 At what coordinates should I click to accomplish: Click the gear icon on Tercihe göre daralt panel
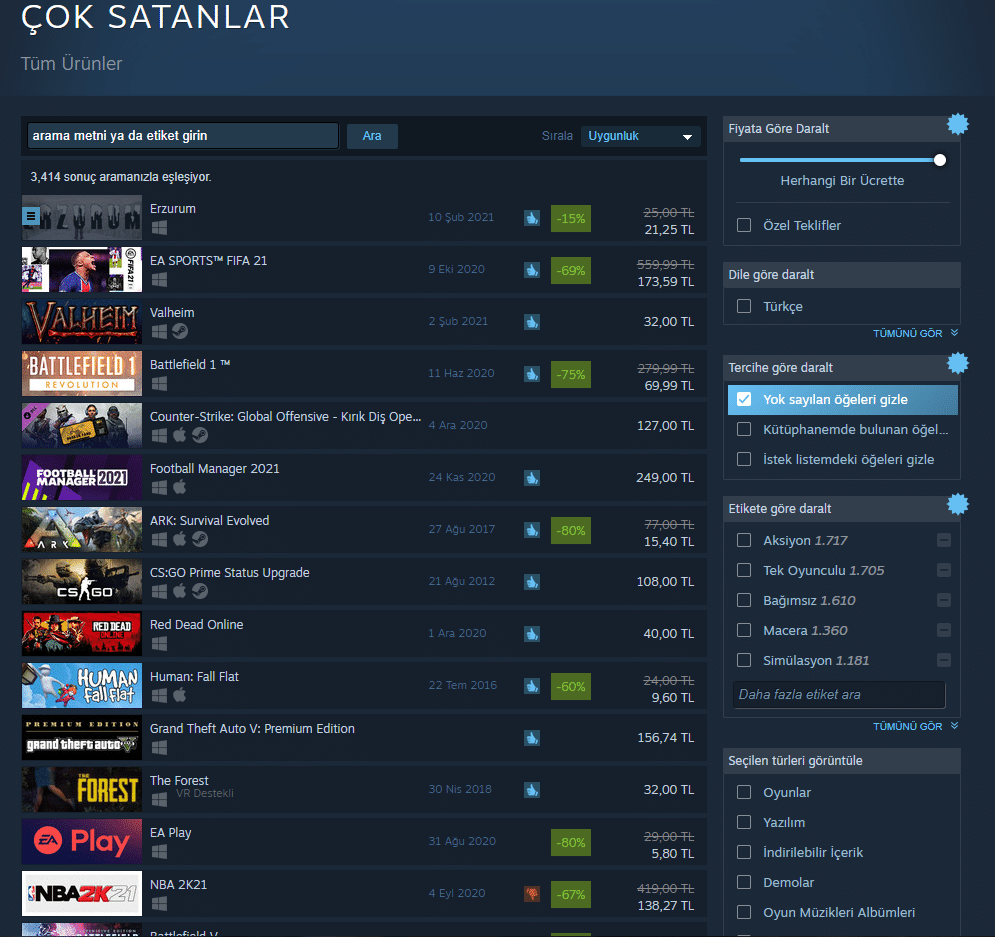click(958, 364)
